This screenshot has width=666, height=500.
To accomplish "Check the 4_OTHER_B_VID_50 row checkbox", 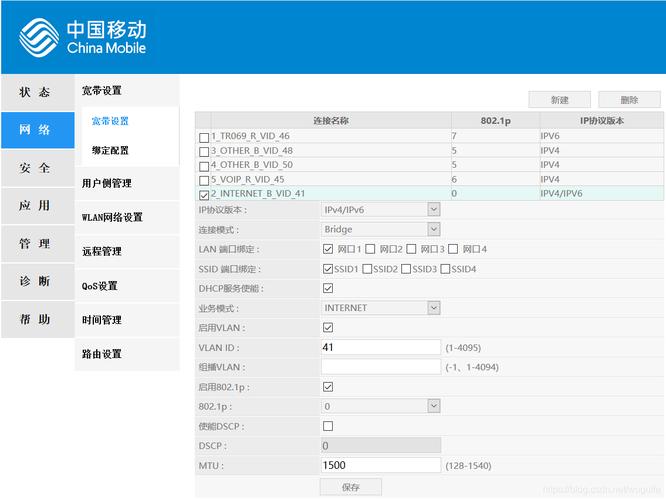I will tap(204, 166).
